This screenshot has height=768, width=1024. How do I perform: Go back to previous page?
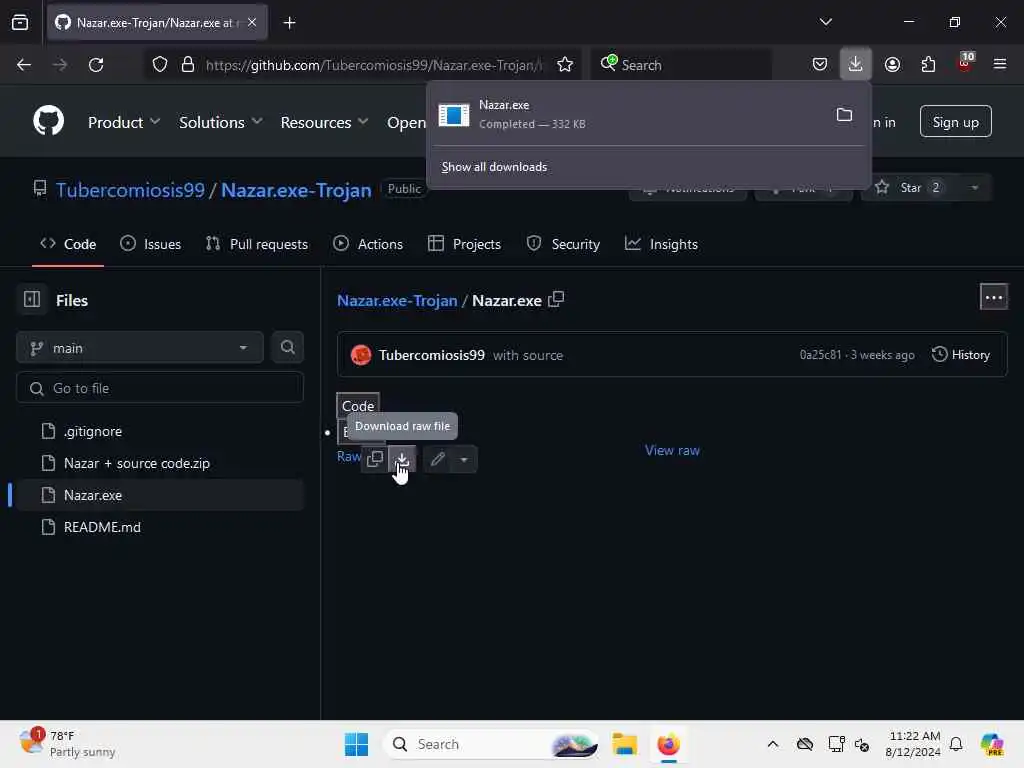pyautogui.click(x=24, y=65)
